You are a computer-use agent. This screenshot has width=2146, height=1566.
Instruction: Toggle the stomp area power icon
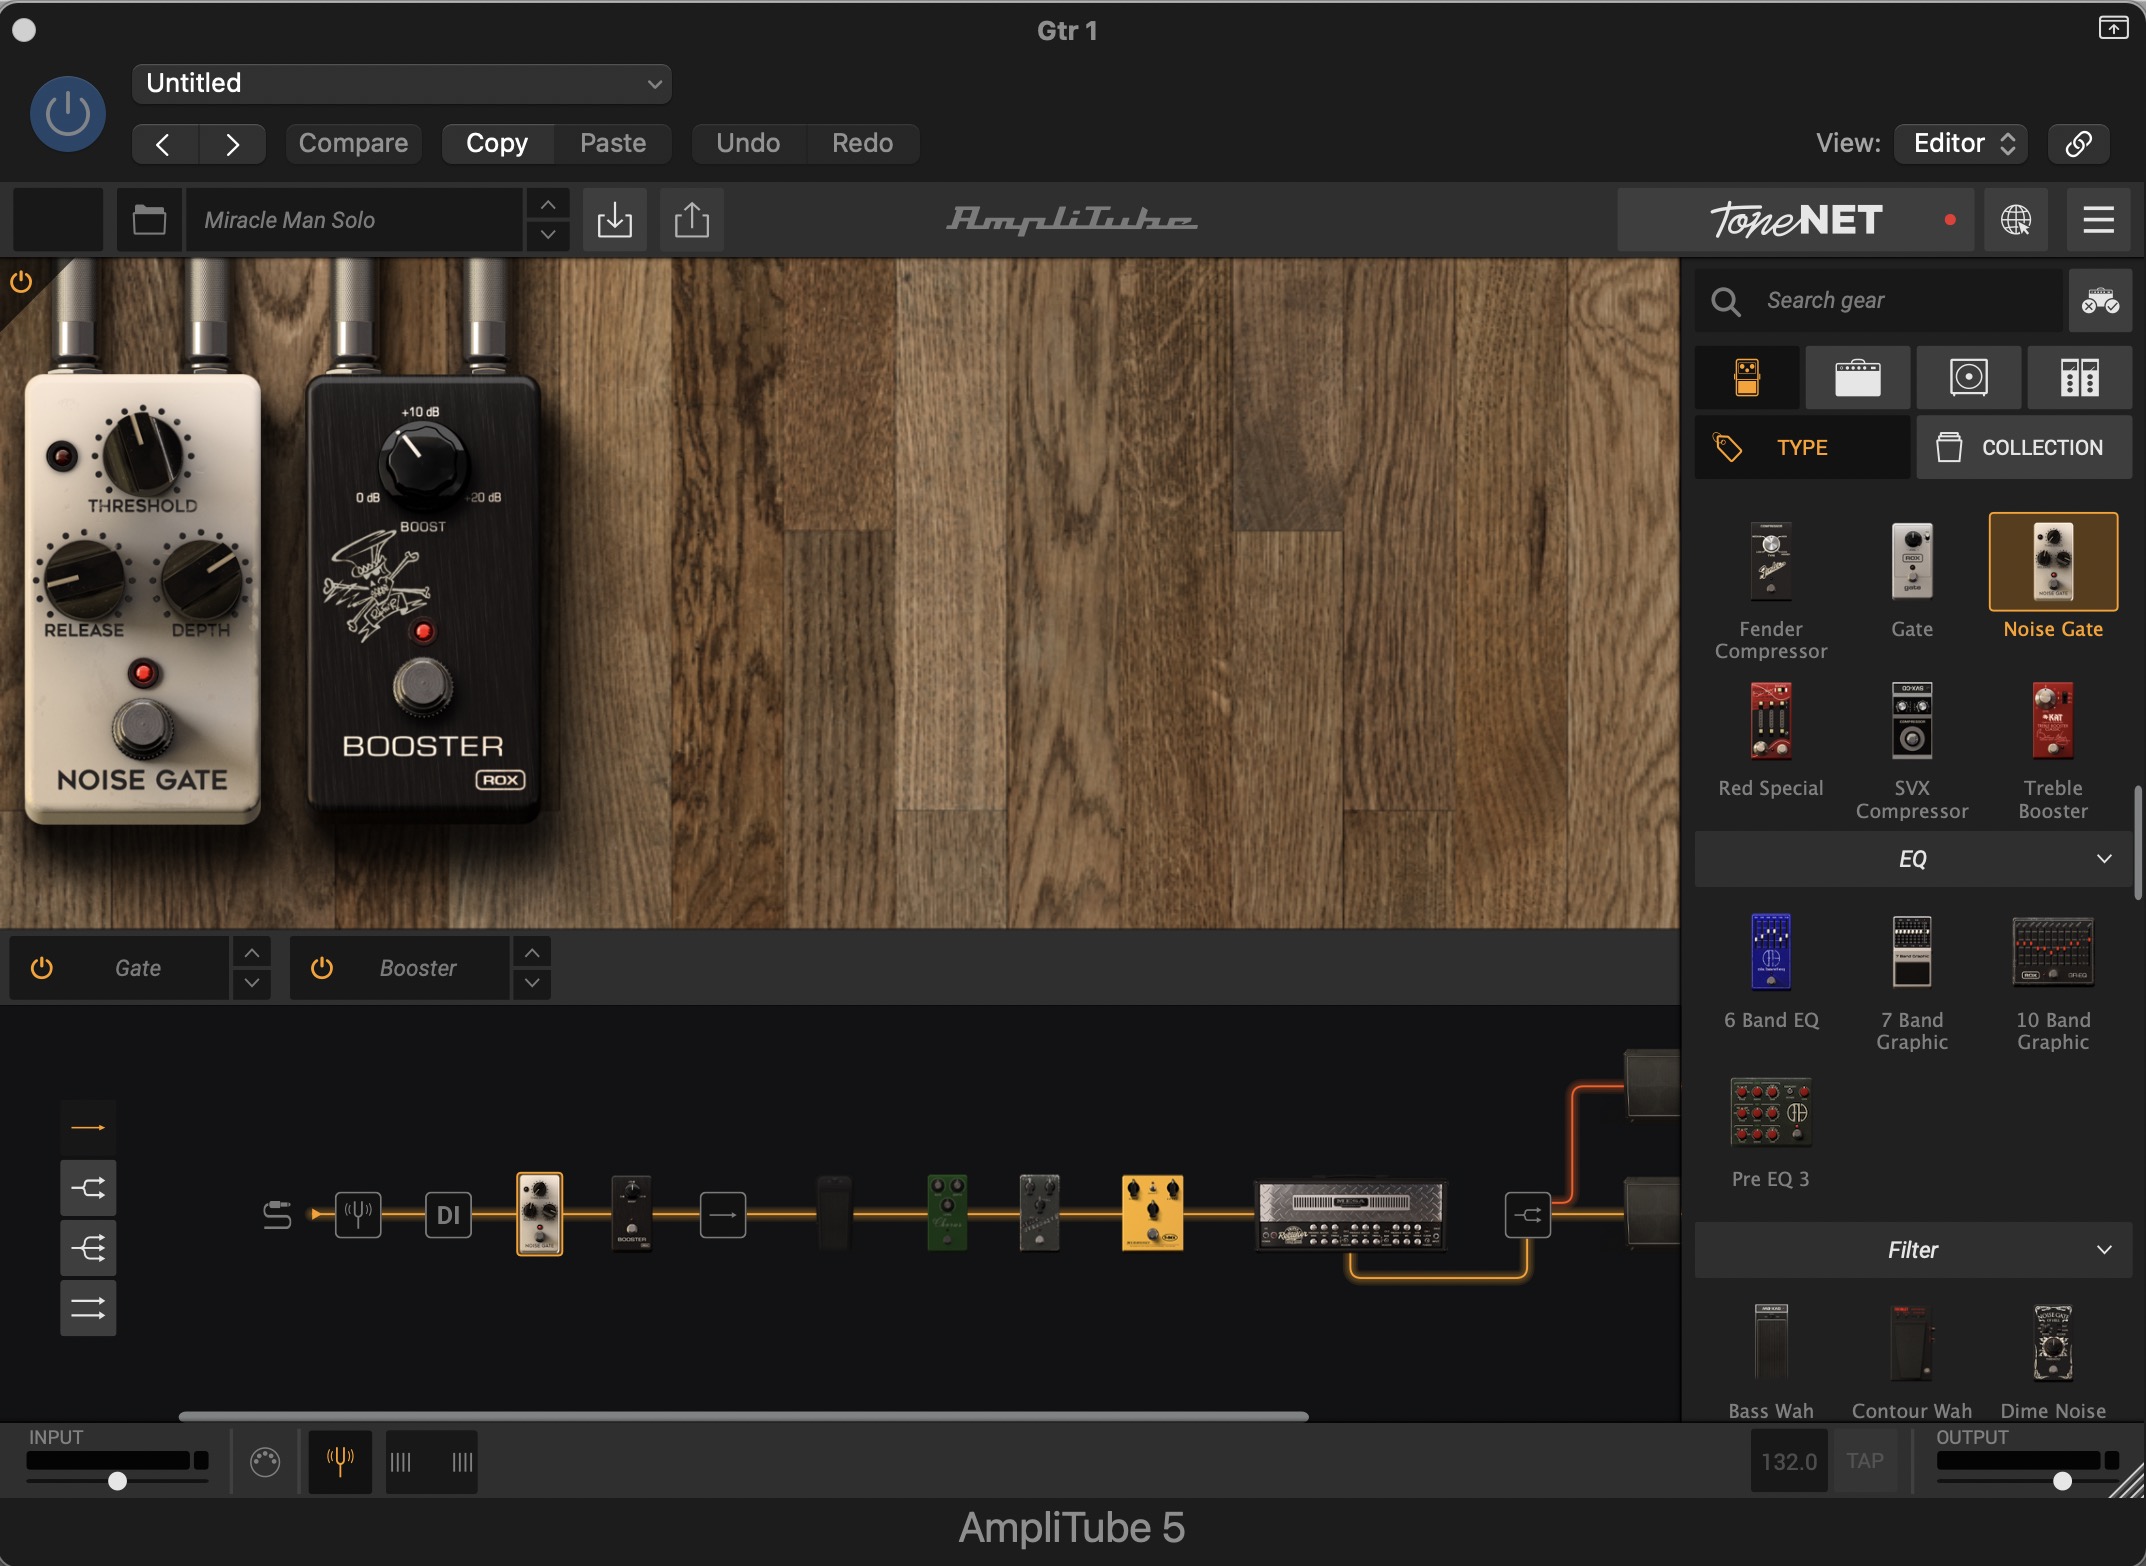pyautogui.click(x=21, y=282)
